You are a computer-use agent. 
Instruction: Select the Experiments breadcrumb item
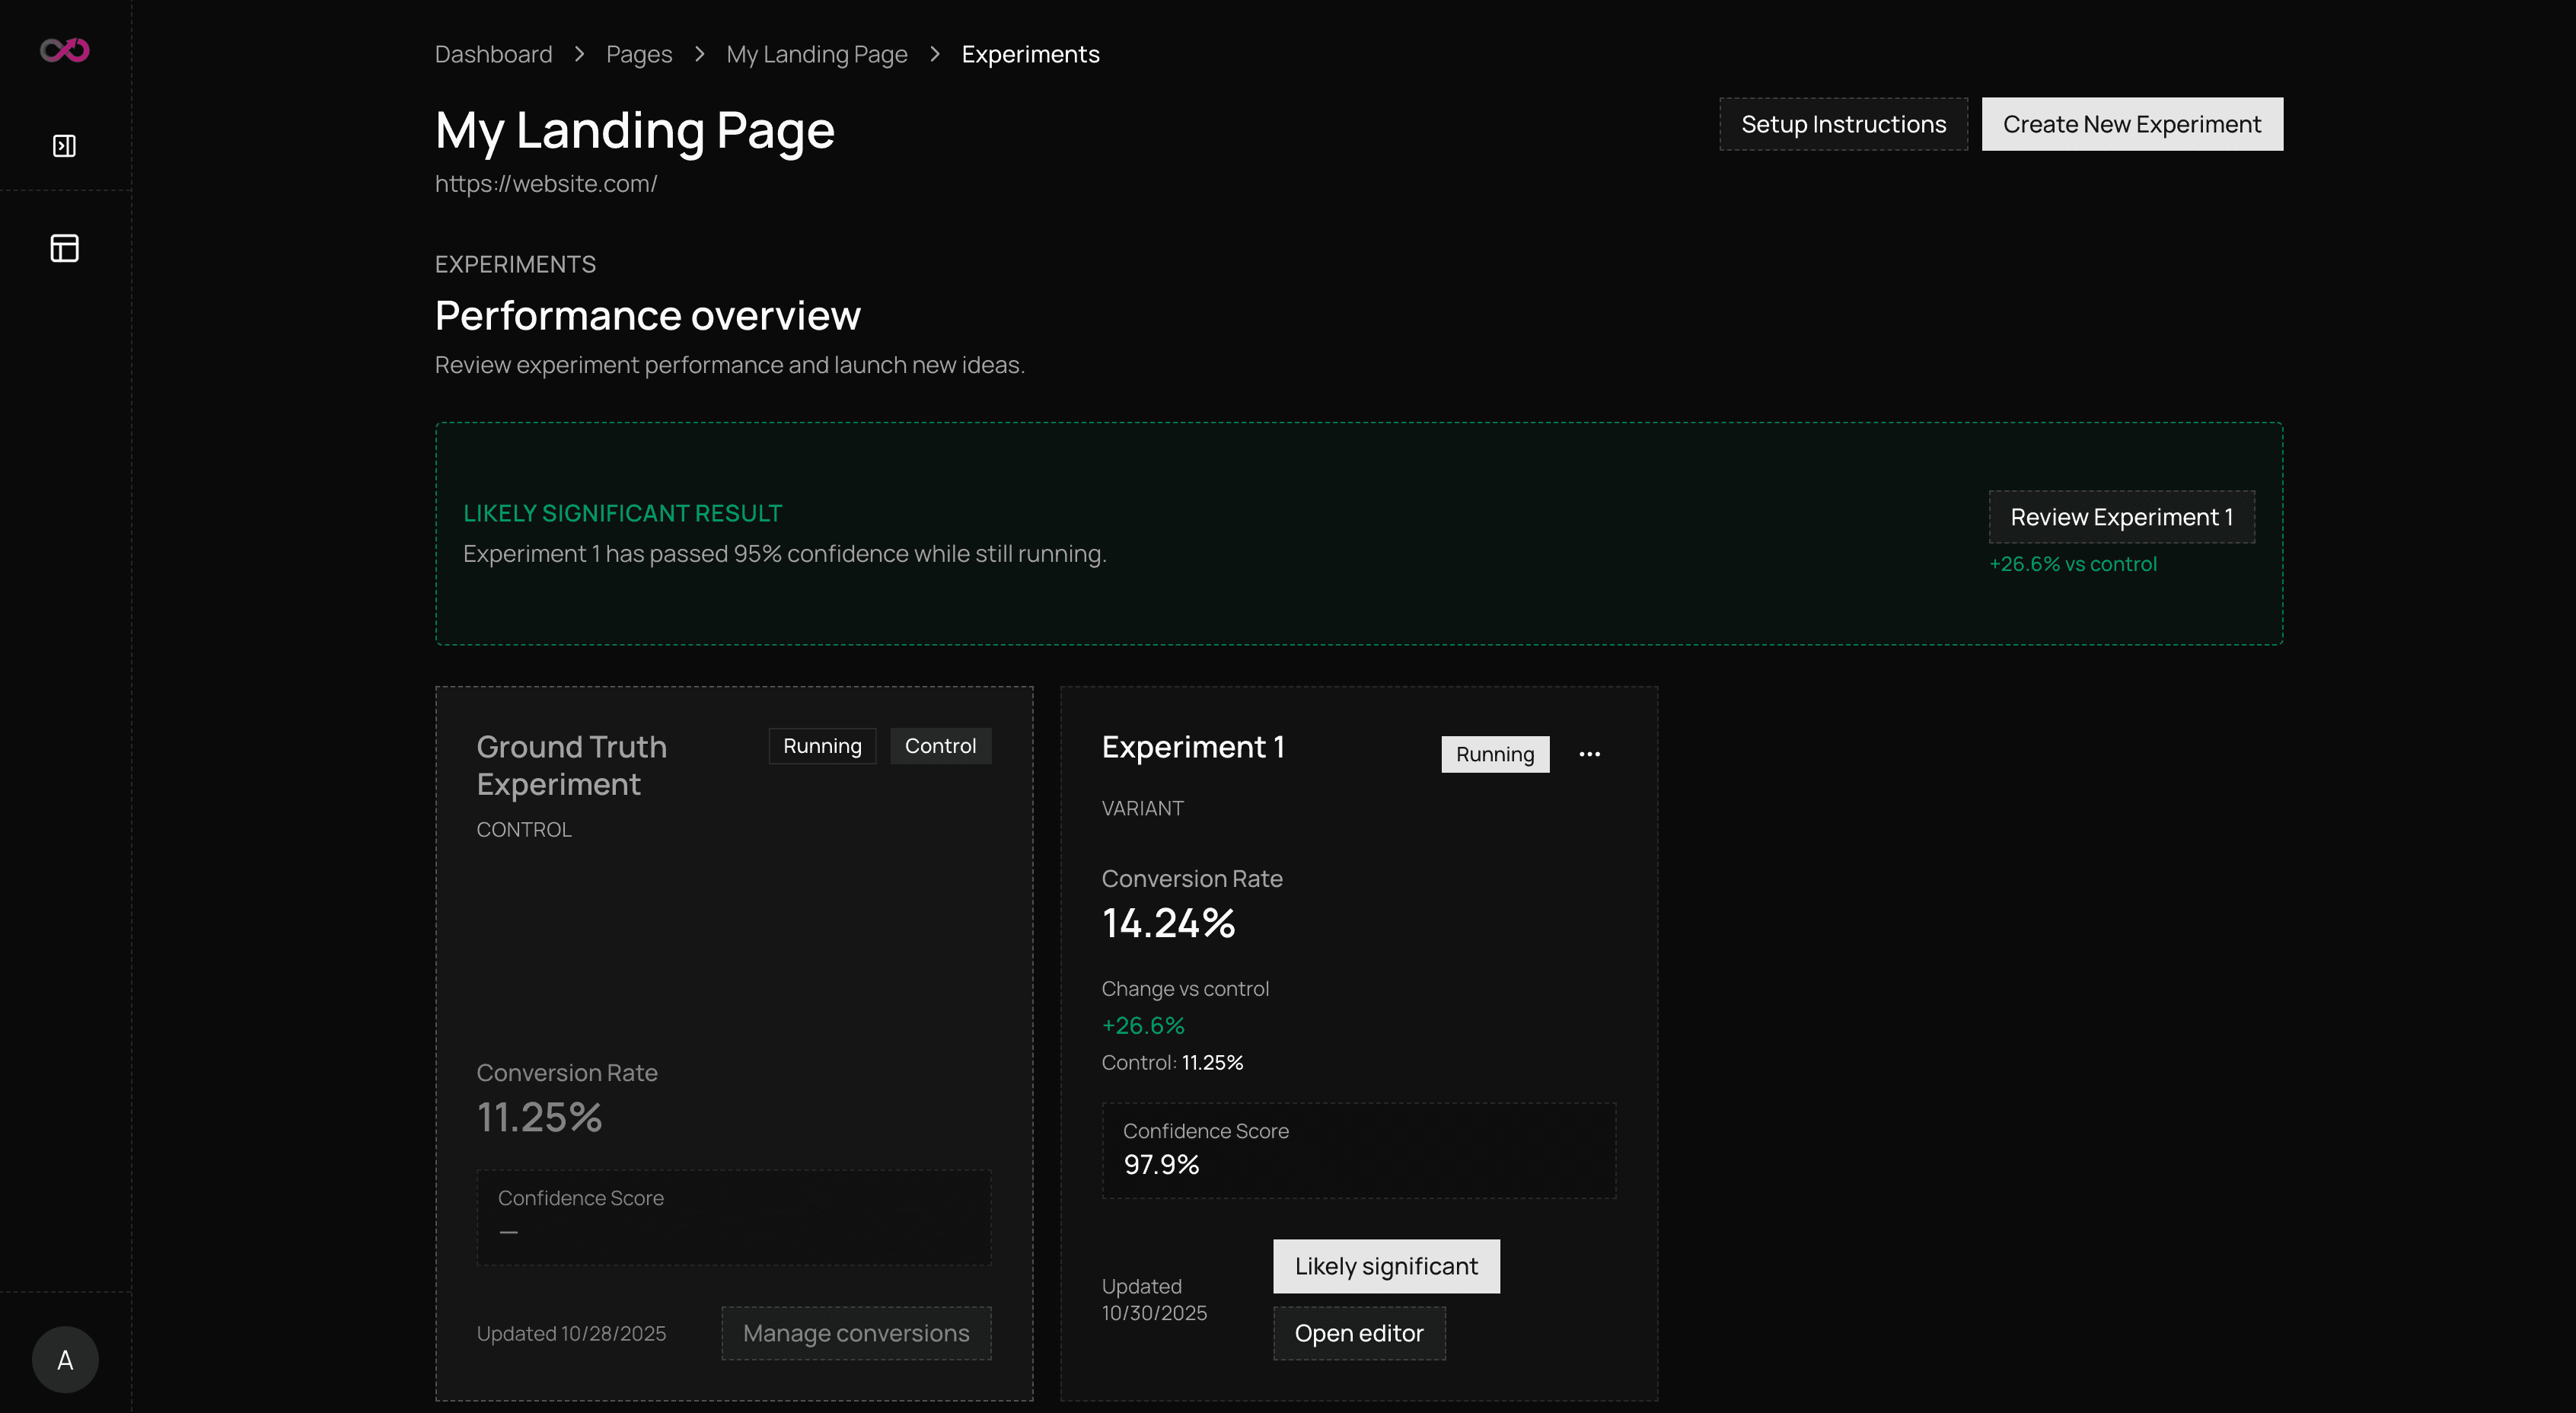1030,54
